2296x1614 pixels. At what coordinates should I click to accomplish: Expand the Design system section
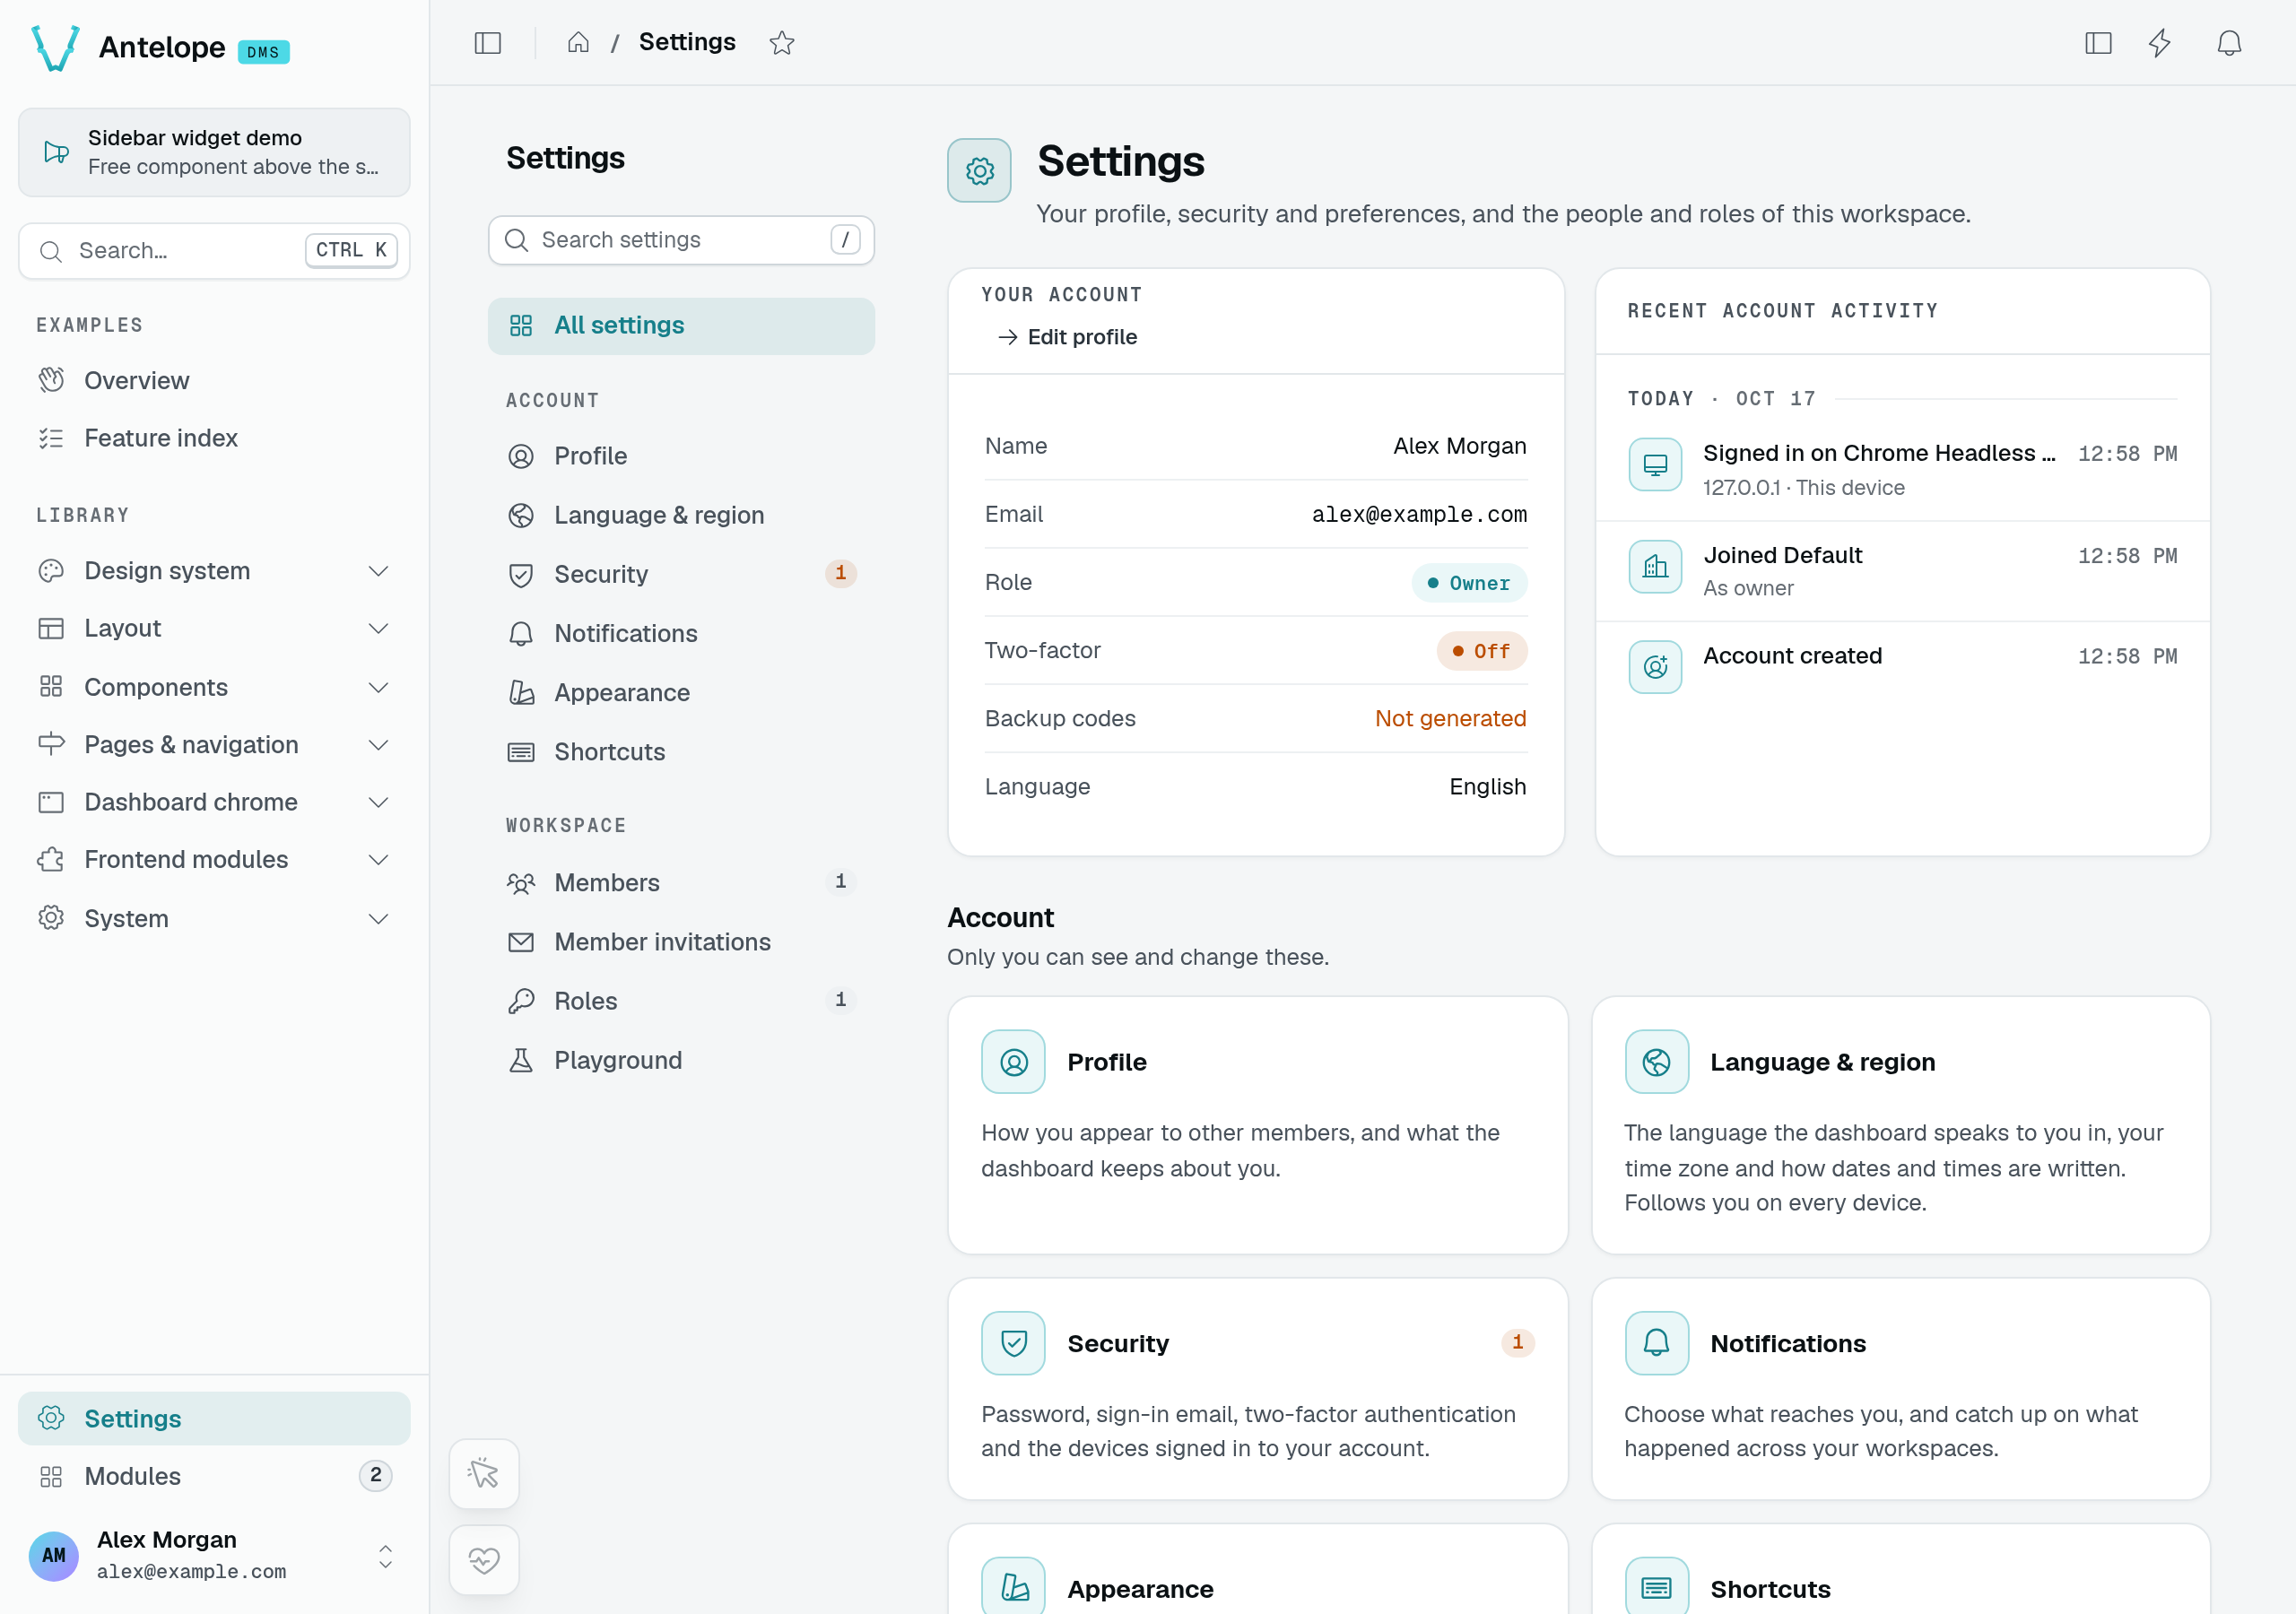coord(214,571)
